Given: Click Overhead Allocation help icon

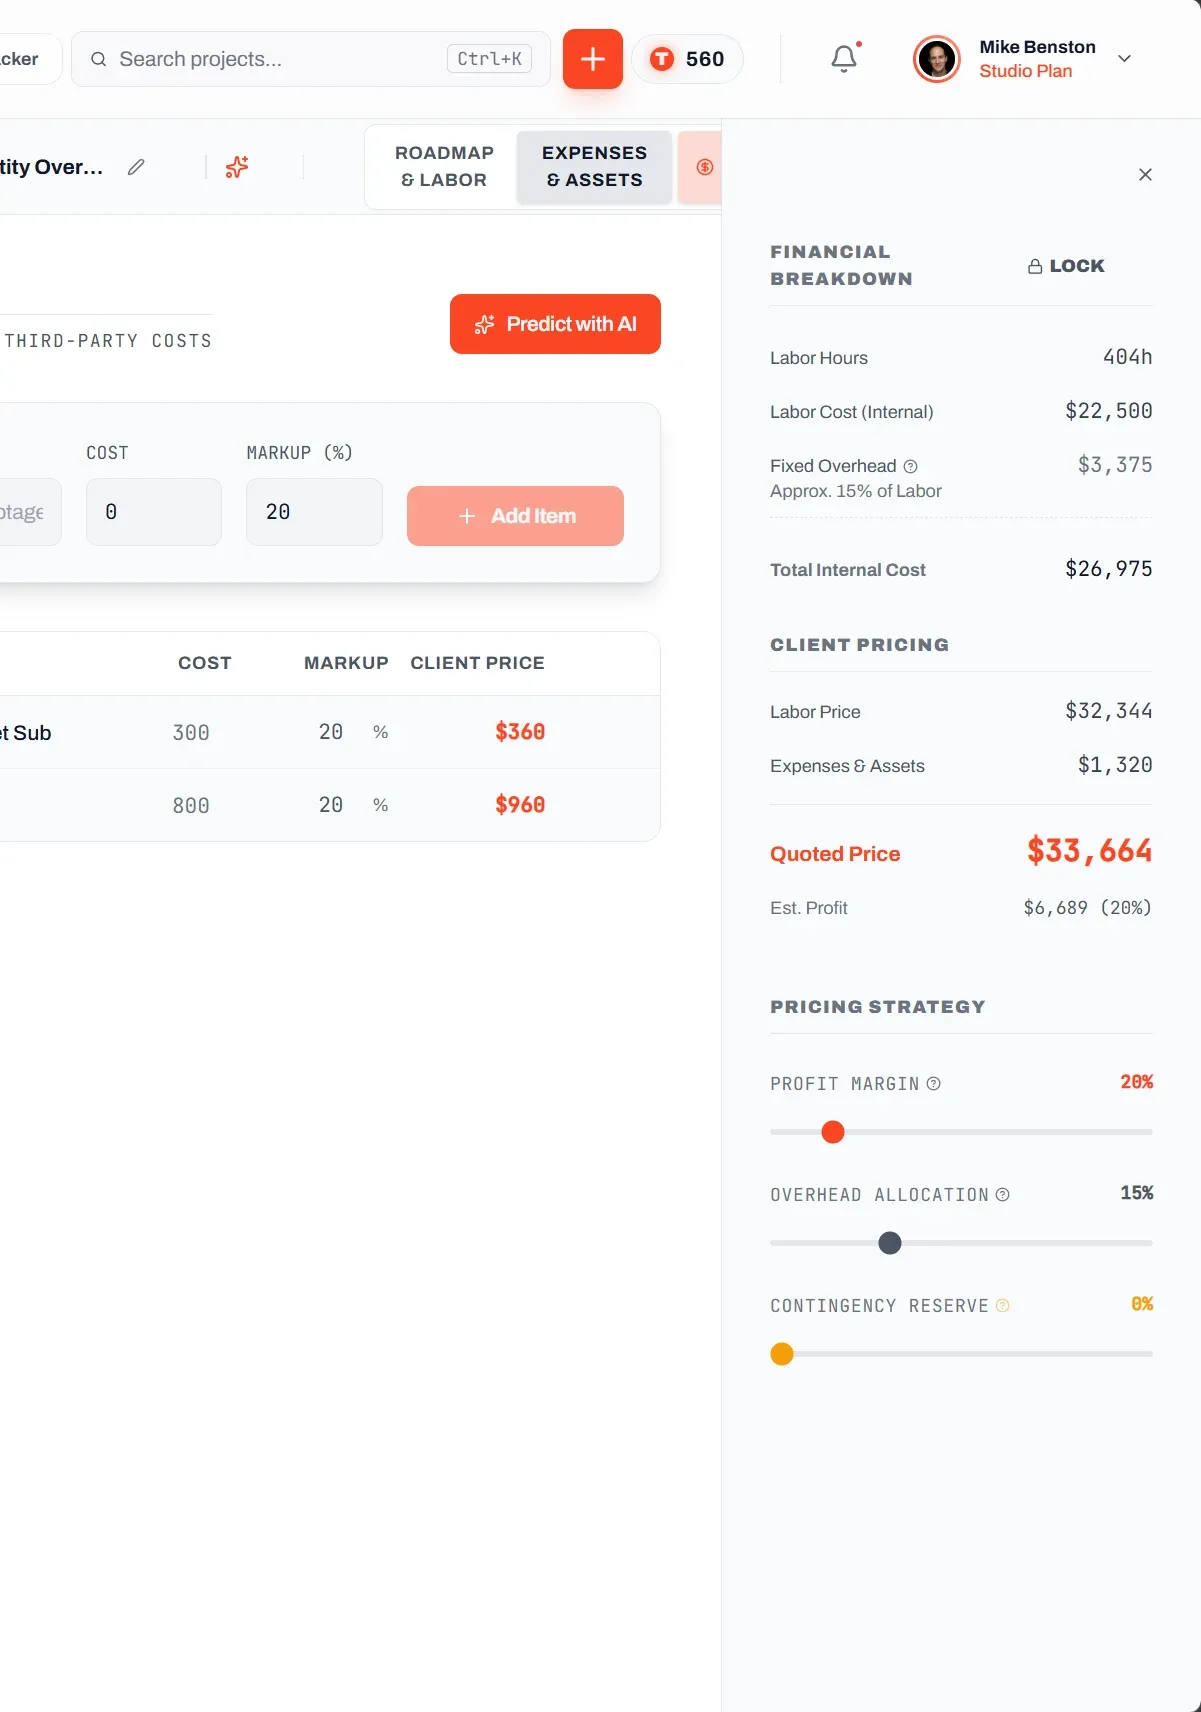Looking at the screenshot, I should click(x=1002, y=1194).
